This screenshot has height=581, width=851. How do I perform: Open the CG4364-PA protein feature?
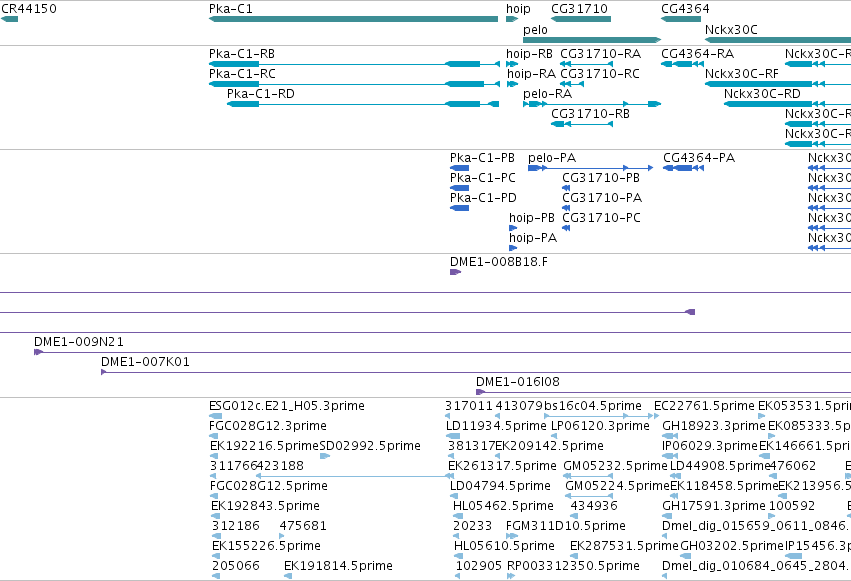[683, 168]
